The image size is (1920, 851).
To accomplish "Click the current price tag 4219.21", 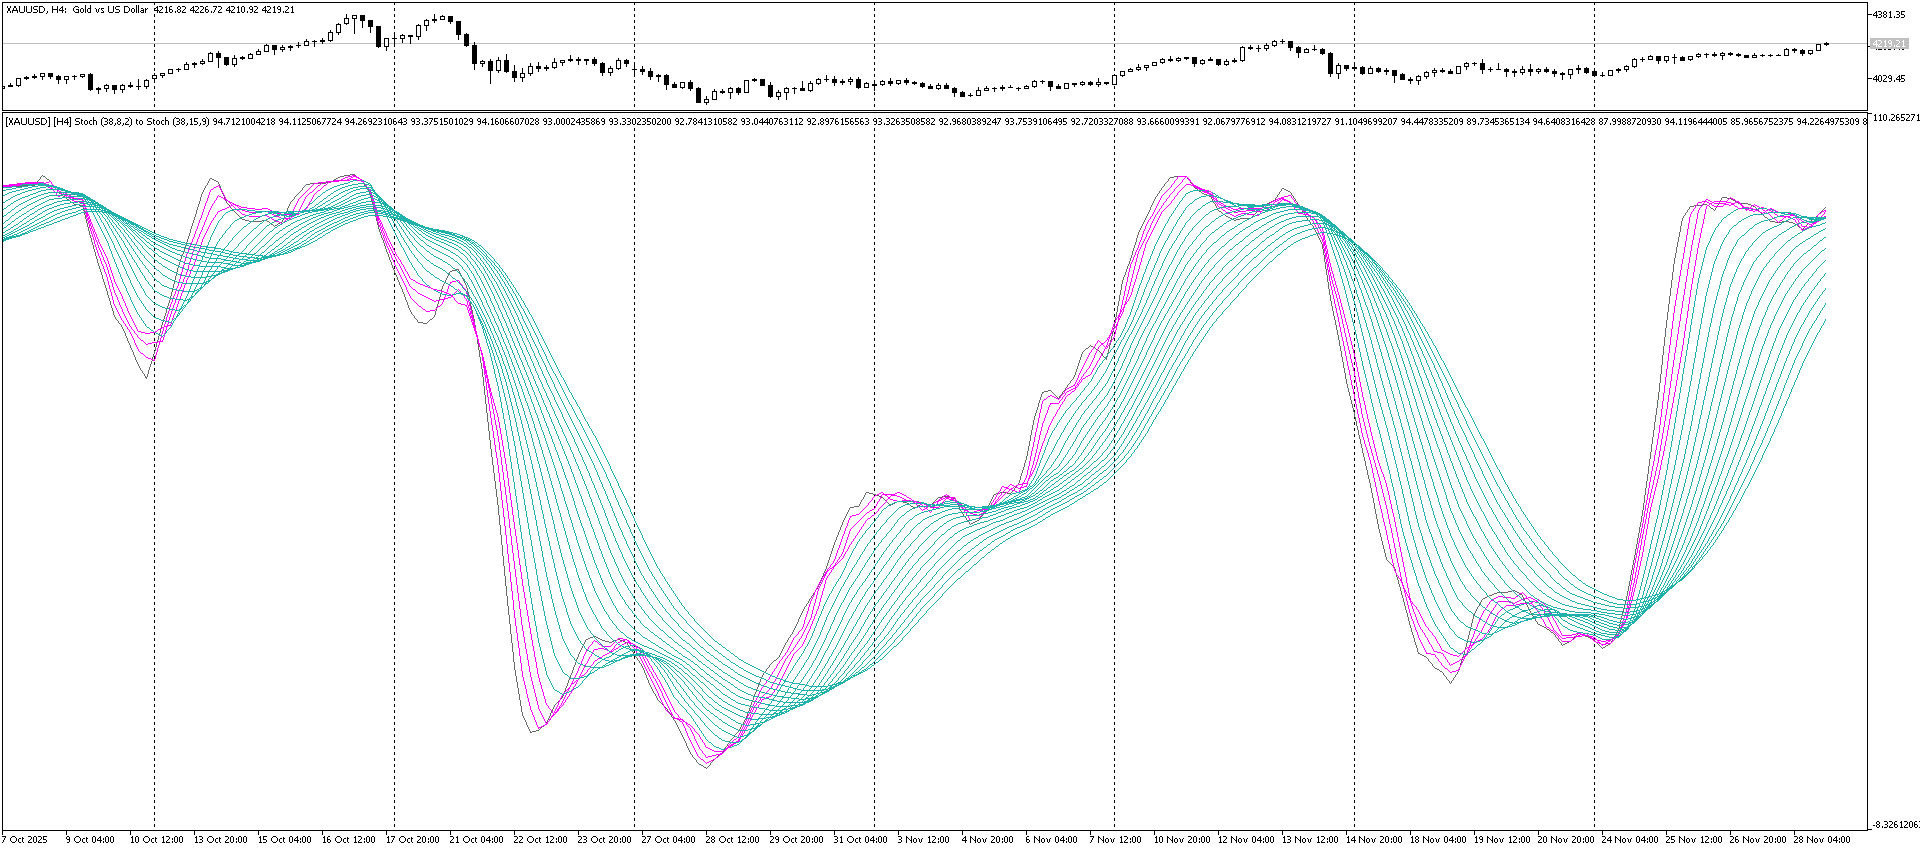I will [1889, 44].
